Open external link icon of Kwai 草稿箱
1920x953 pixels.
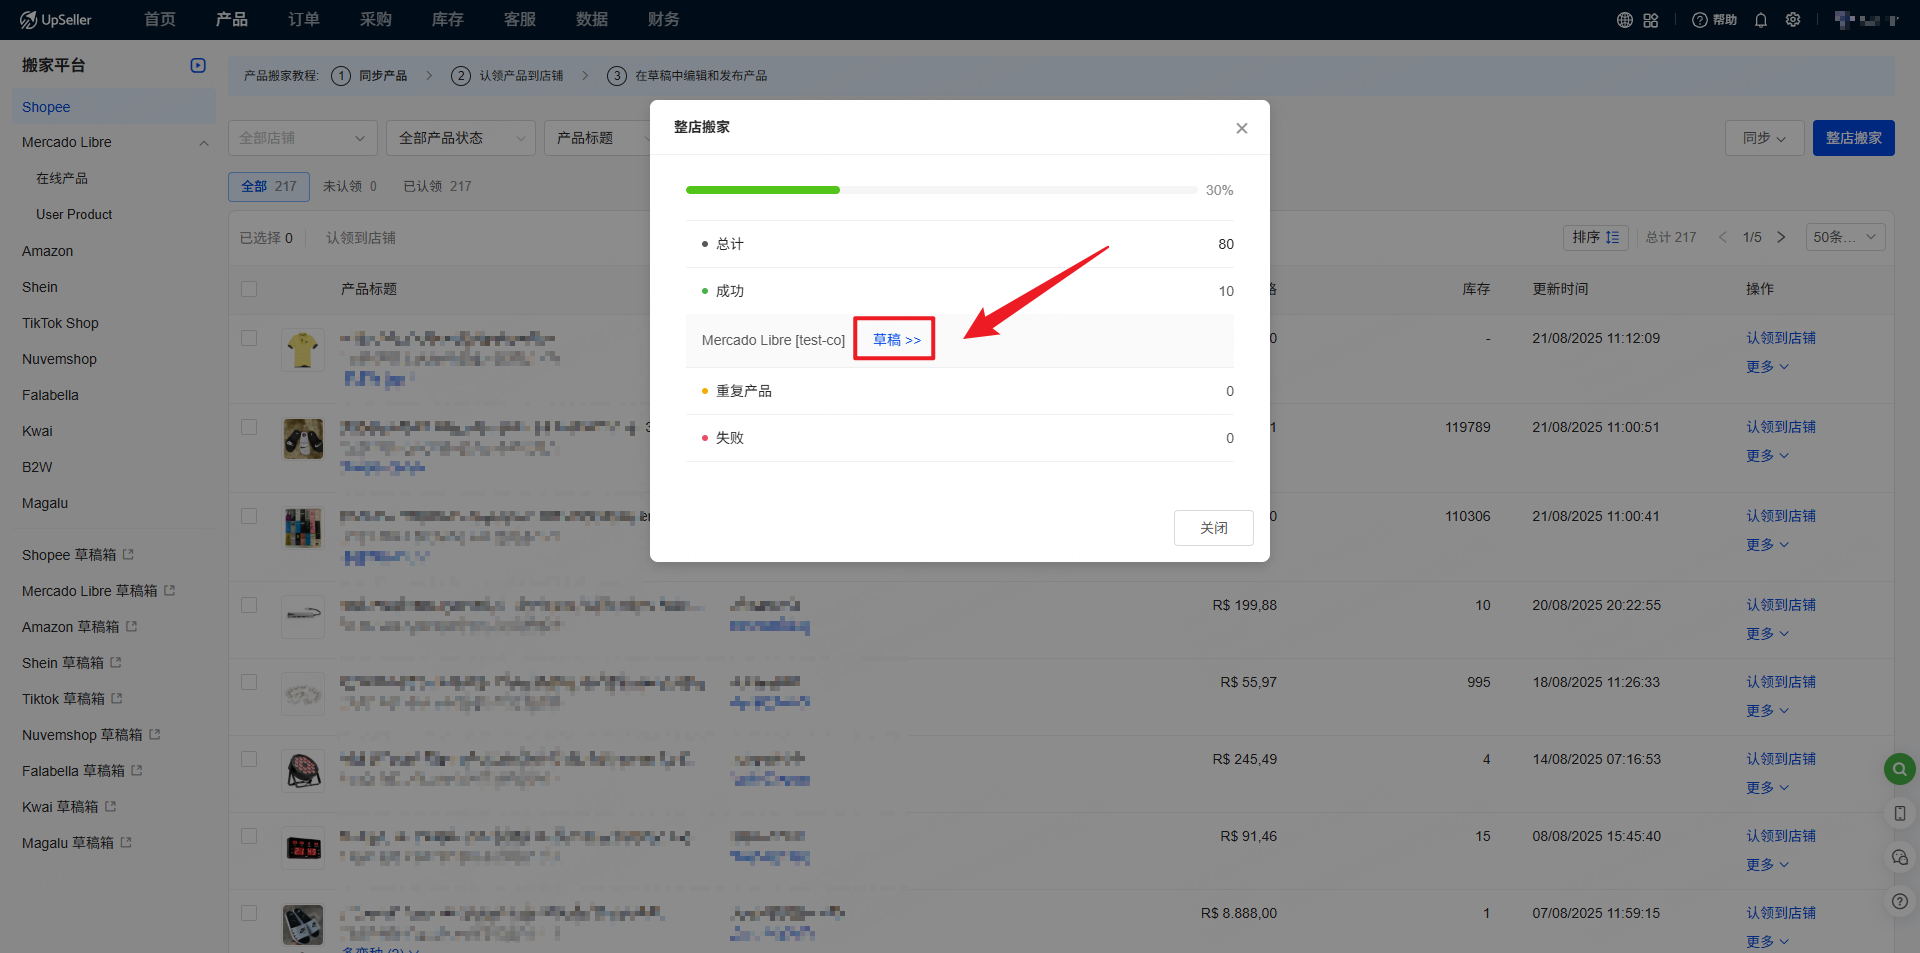coord(111,806)
